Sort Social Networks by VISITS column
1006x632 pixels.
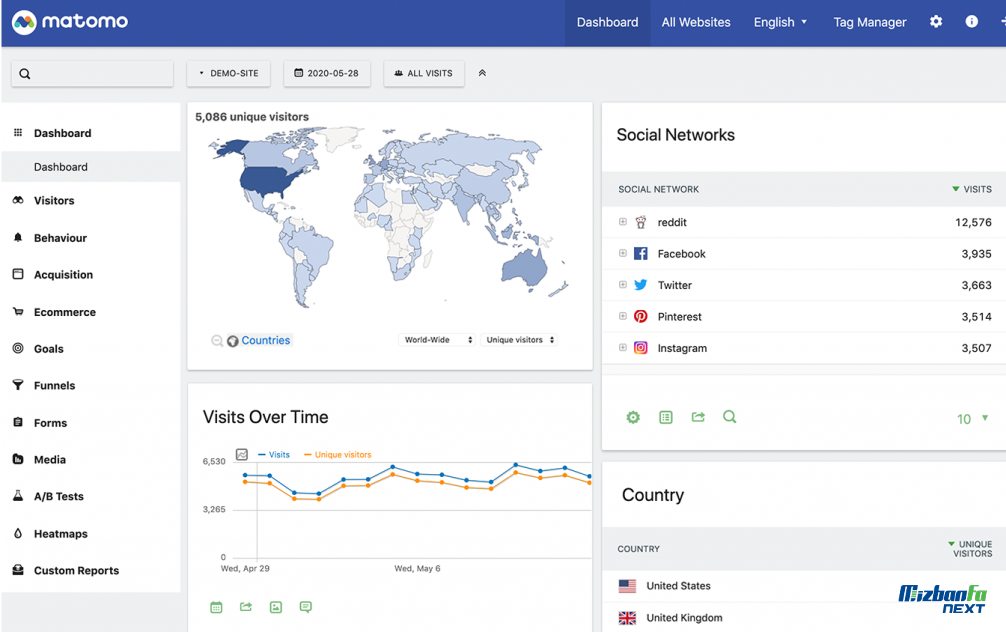point(972,189)
